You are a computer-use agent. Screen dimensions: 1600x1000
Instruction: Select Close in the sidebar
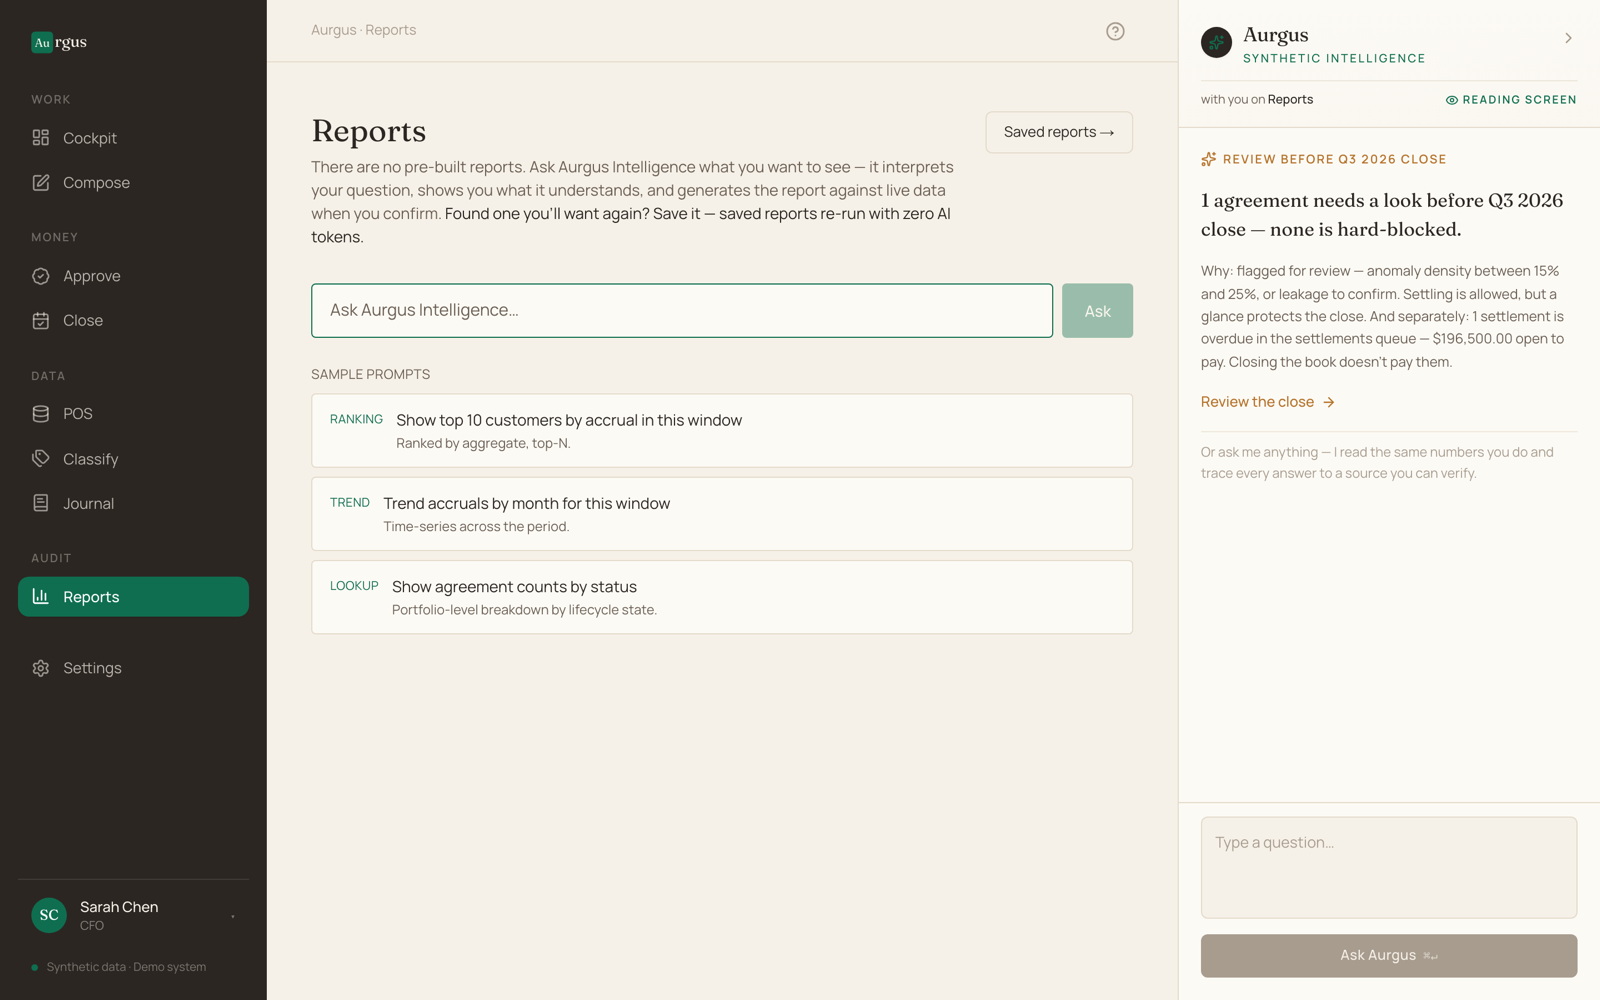[x=133, y=320]
